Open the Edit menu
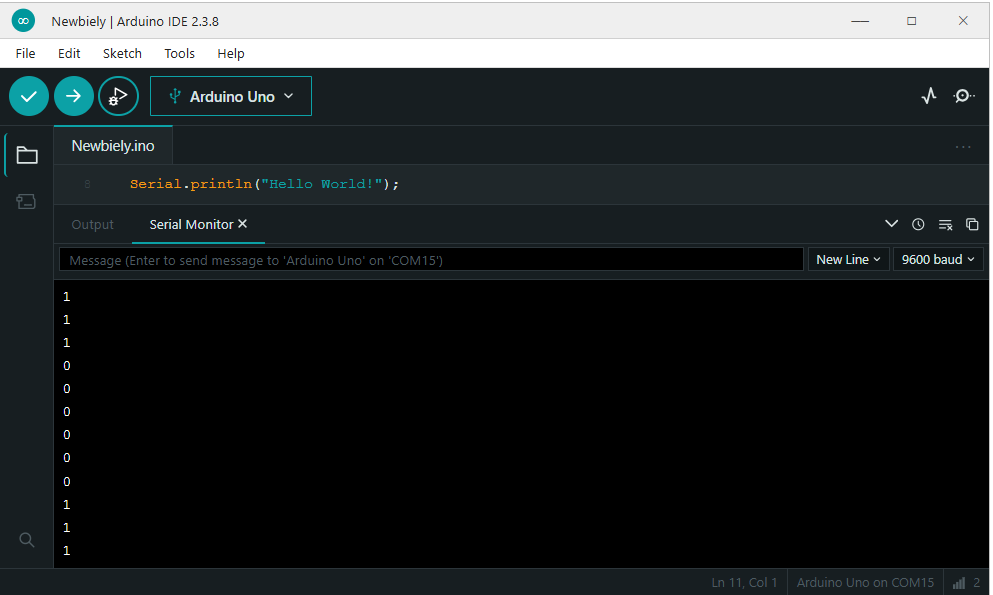This screenshot has width=993, height=595. 69,54
